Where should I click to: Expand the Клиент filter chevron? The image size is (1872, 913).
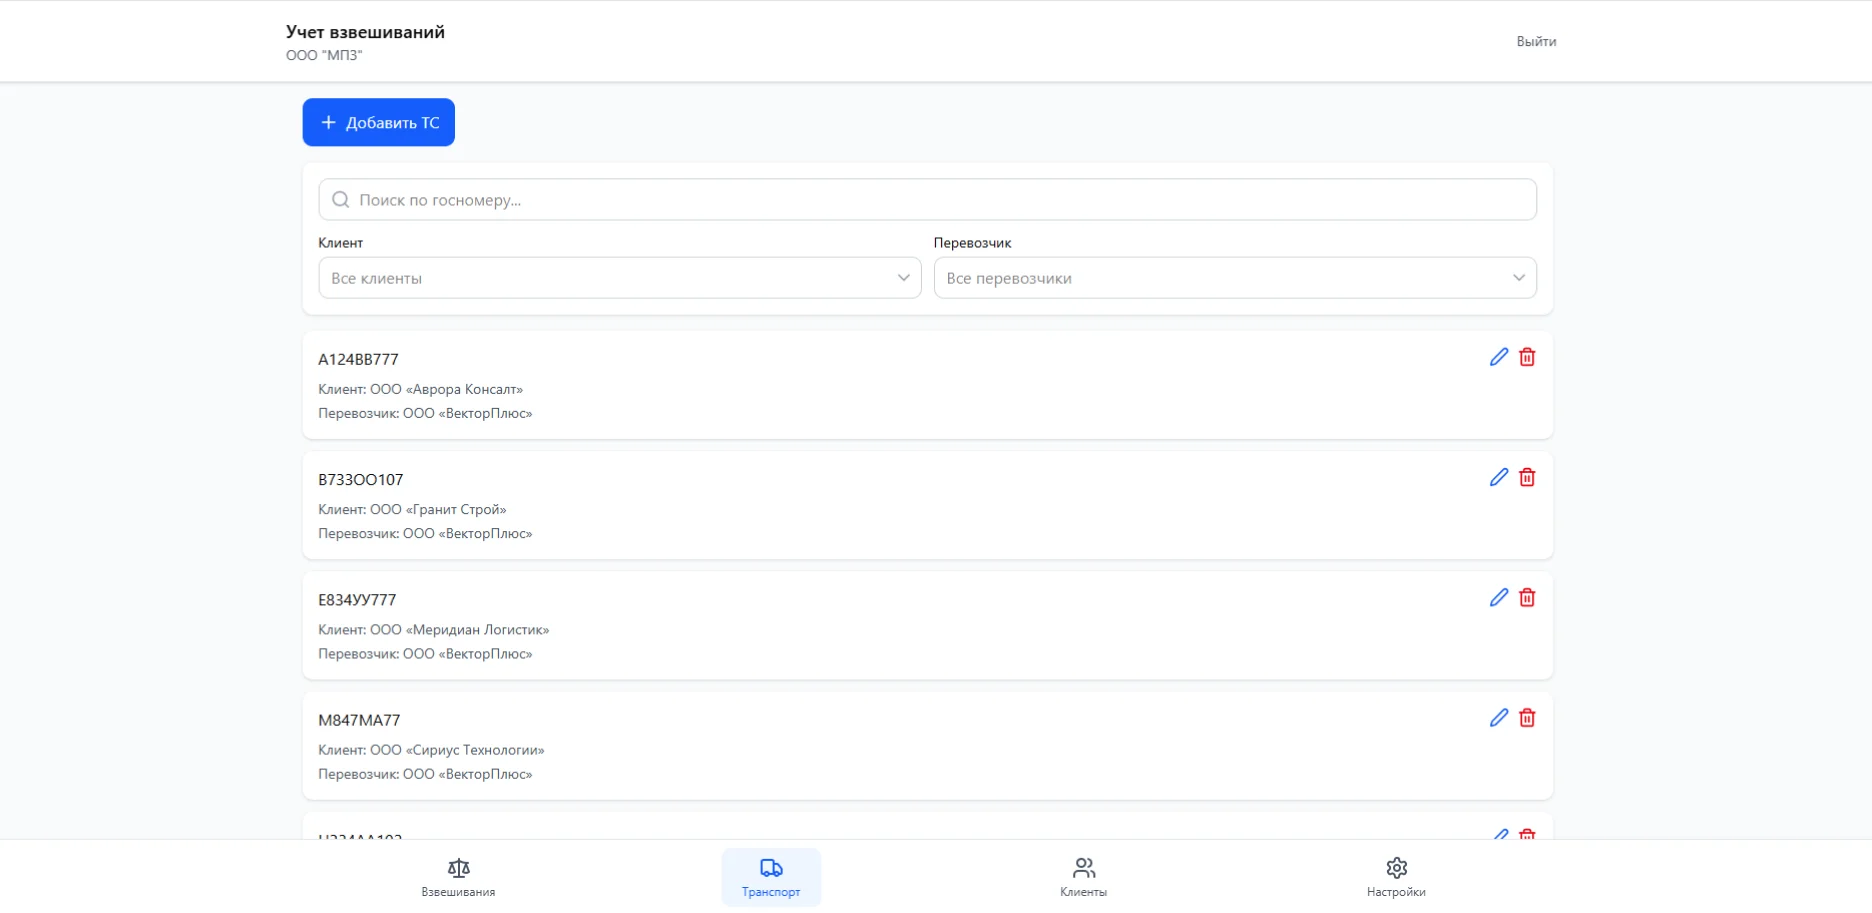903,278
